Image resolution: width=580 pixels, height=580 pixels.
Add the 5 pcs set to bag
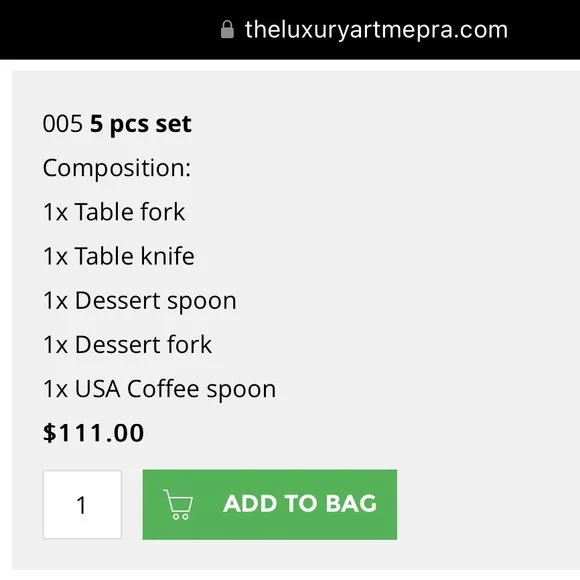coord(270,505)
